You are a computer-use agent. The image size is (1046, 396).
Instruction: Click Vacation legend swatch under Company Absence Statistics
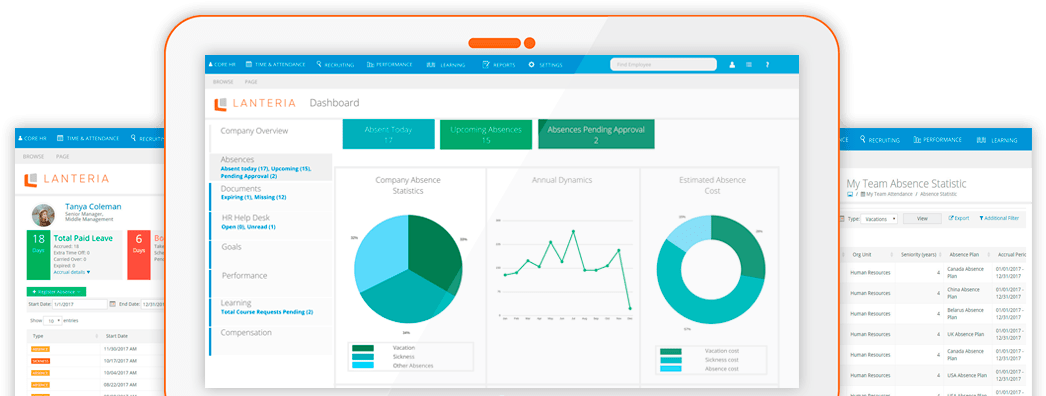pos(363,348)
